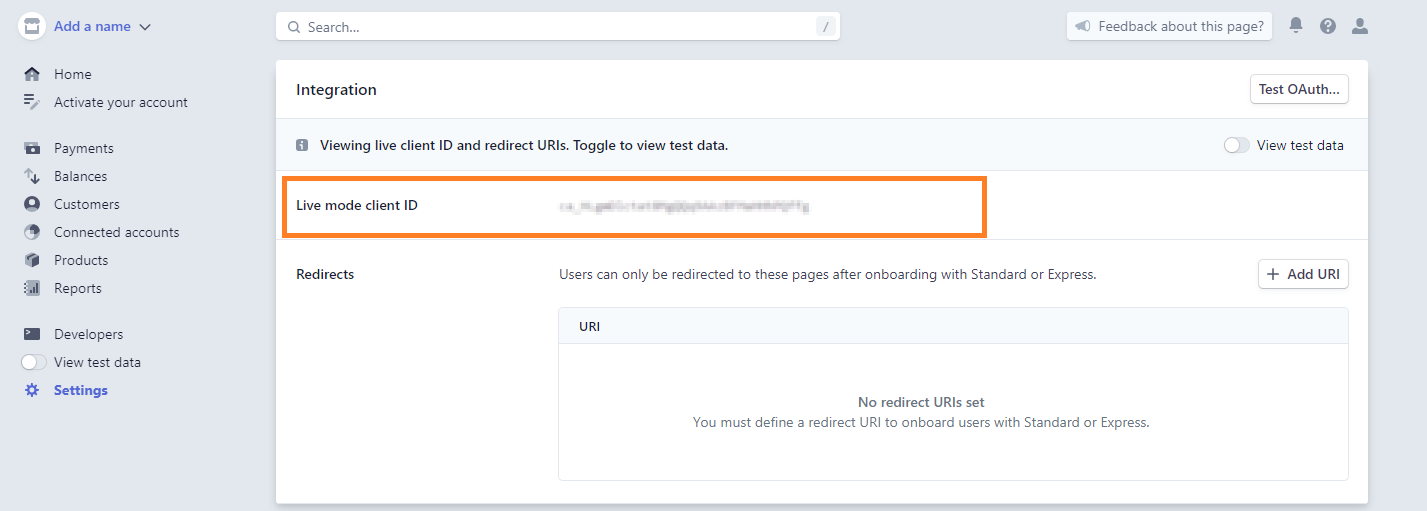Viewport: 1427px width, 511px height.
Task: Click the Developers terminal icon
Action: click(x=32, y=334)
